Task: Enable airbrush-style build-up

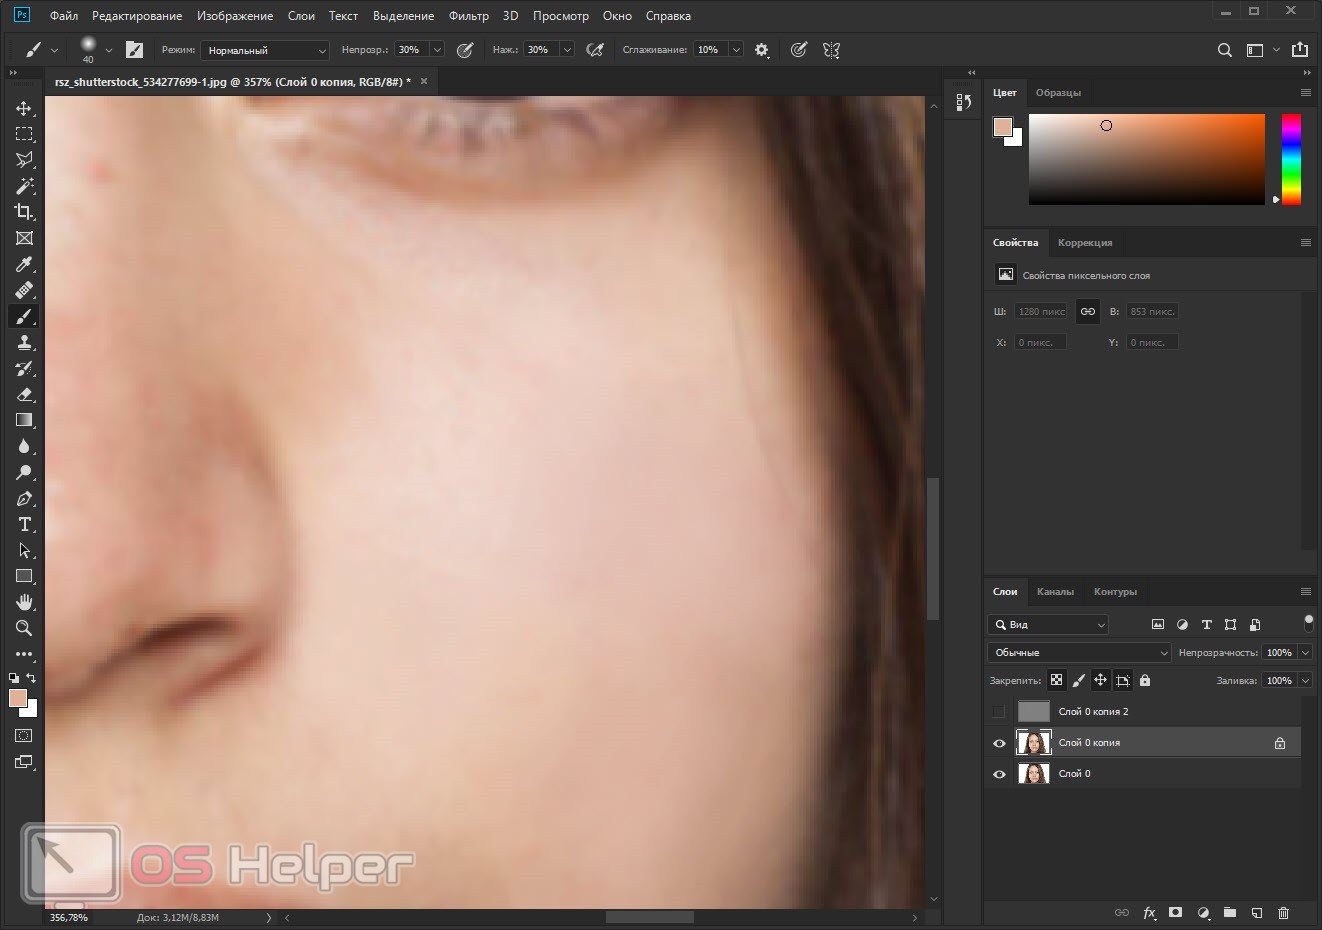Action: (x=595, y=50)
